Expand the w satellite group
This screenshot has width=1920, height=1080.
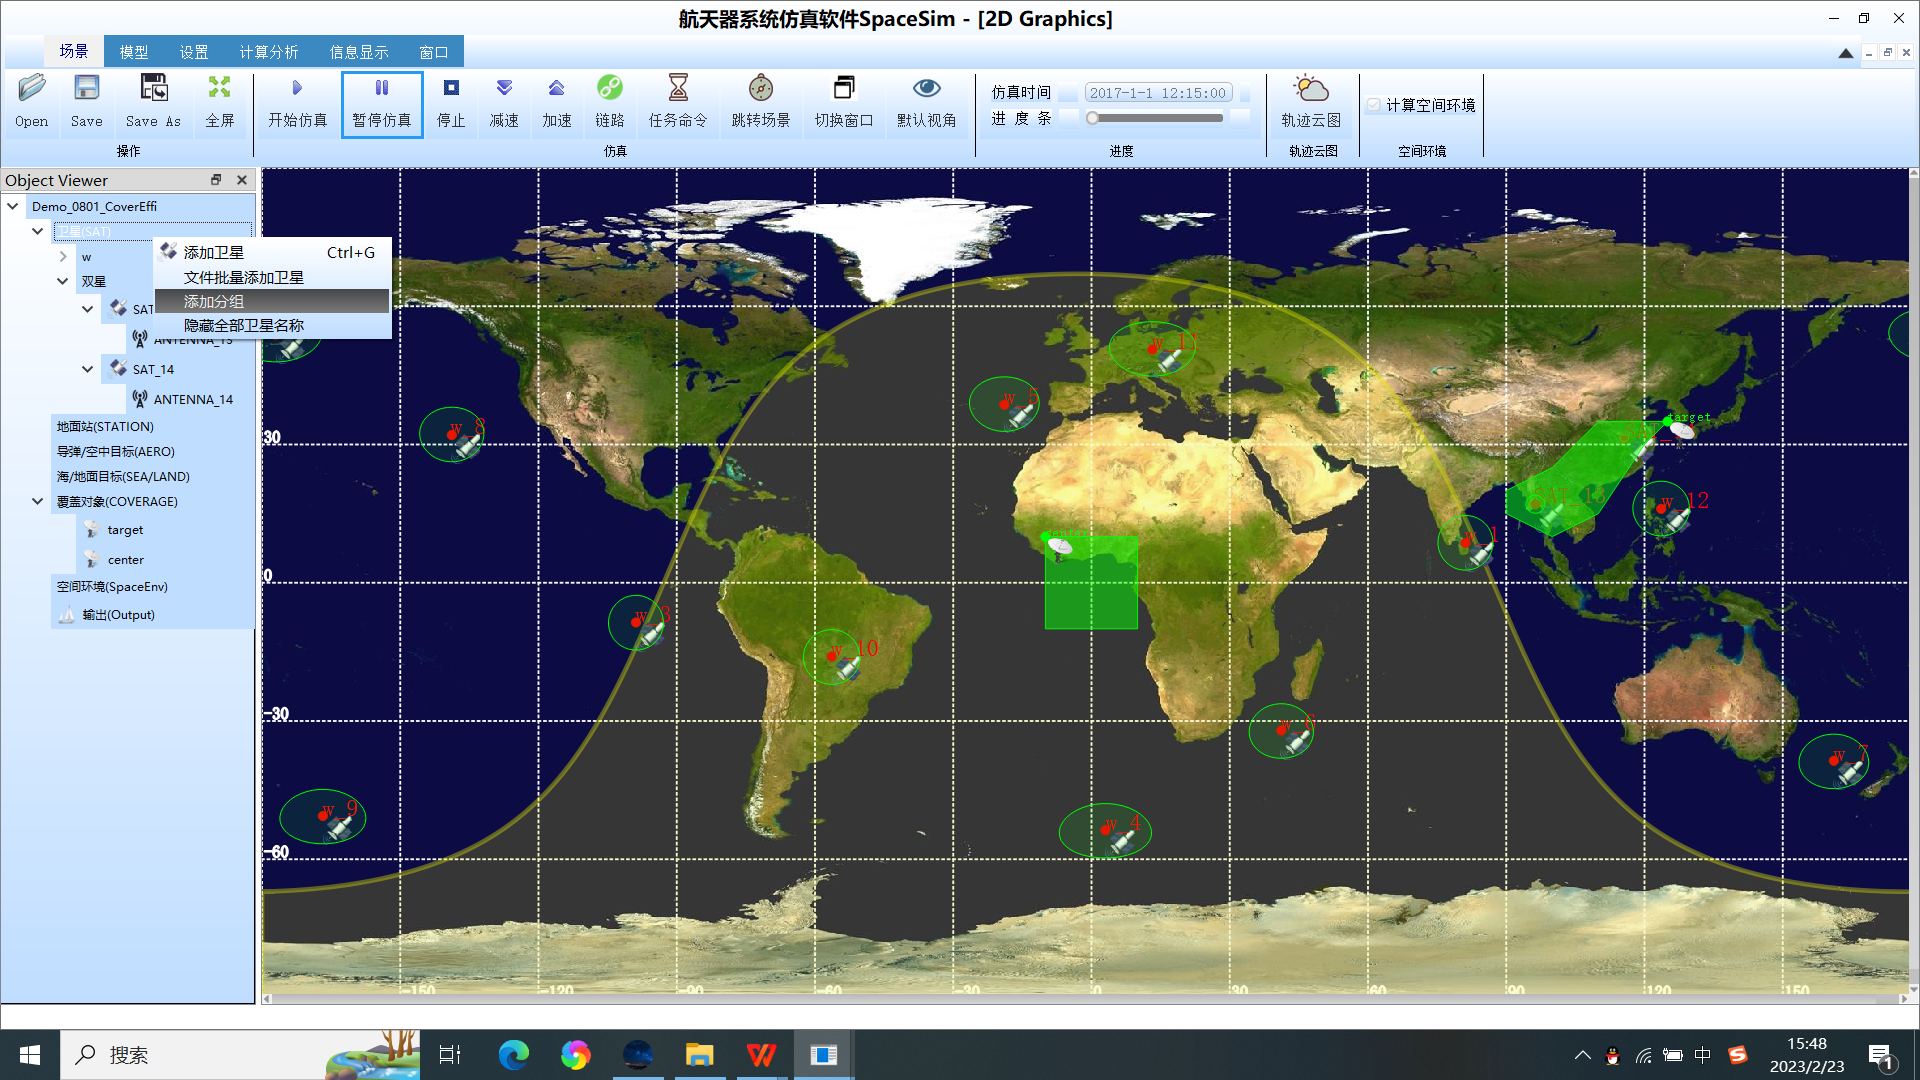(x=63, y=257)
